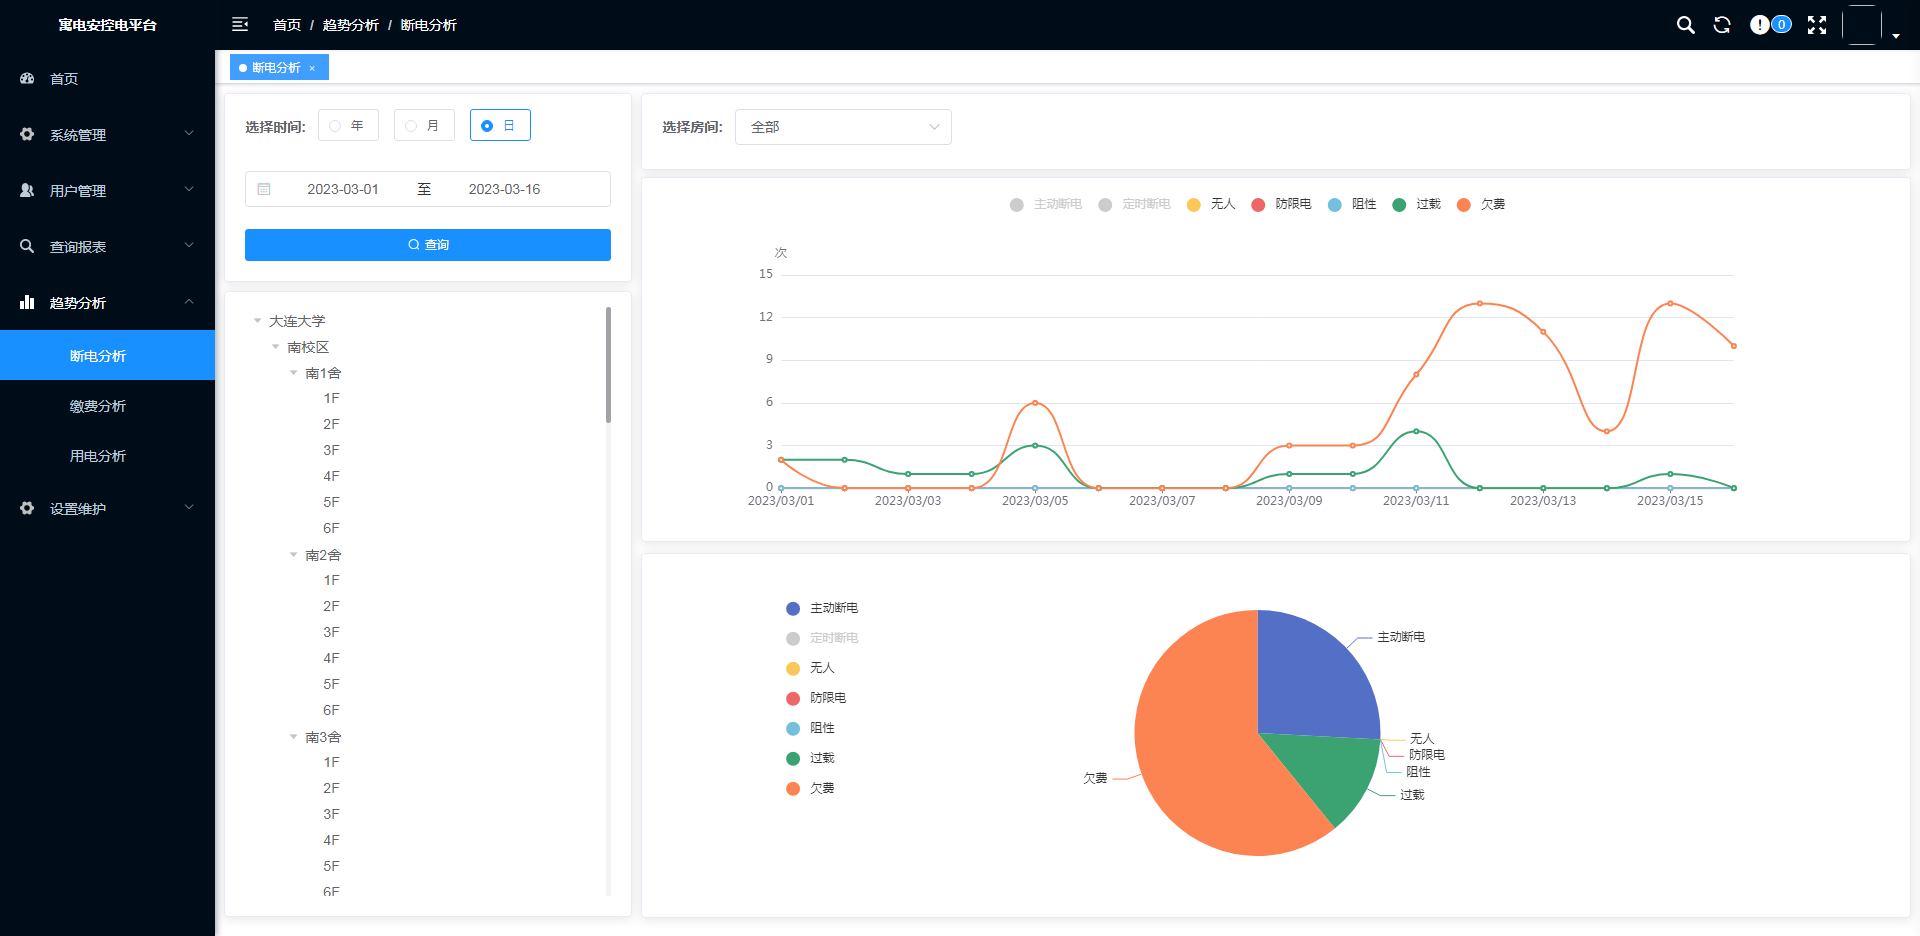Select 3F under 南2舍
This screenshot has height=936, width=1920.
click(331, 632)
